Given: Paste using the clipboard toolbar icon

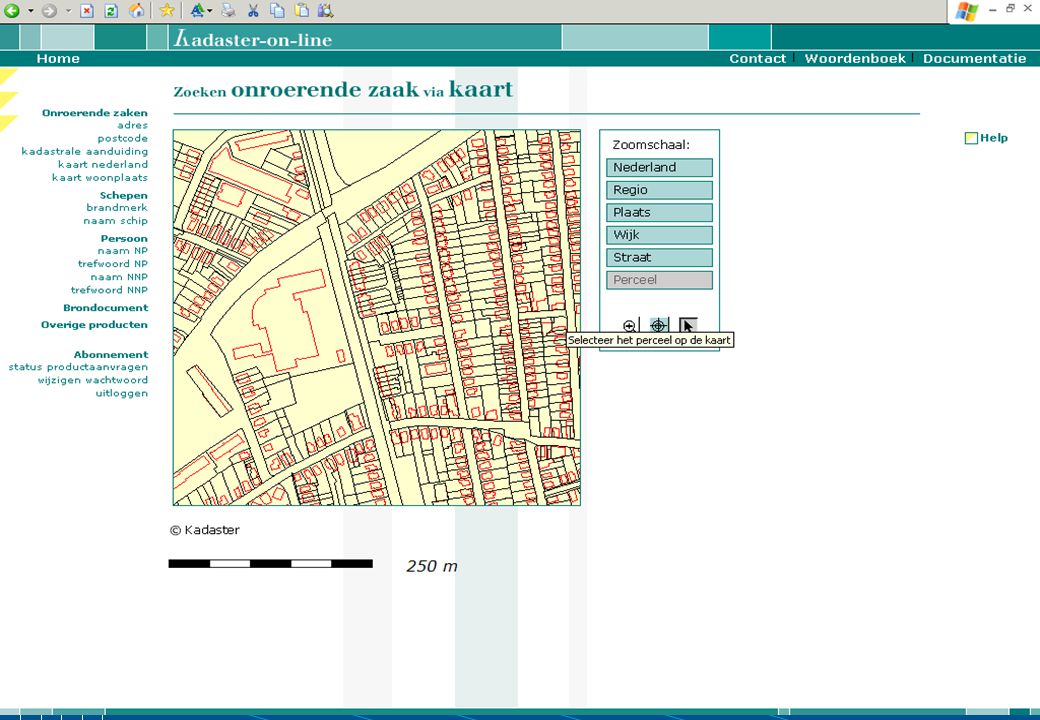Looking at the screenshot, I should click(x=301, y=10).
